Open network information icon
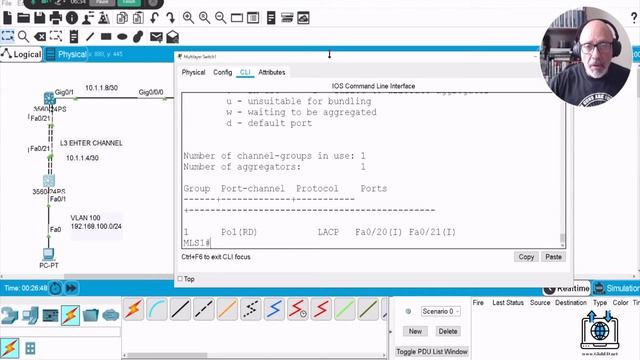 [x=72, y=18]
